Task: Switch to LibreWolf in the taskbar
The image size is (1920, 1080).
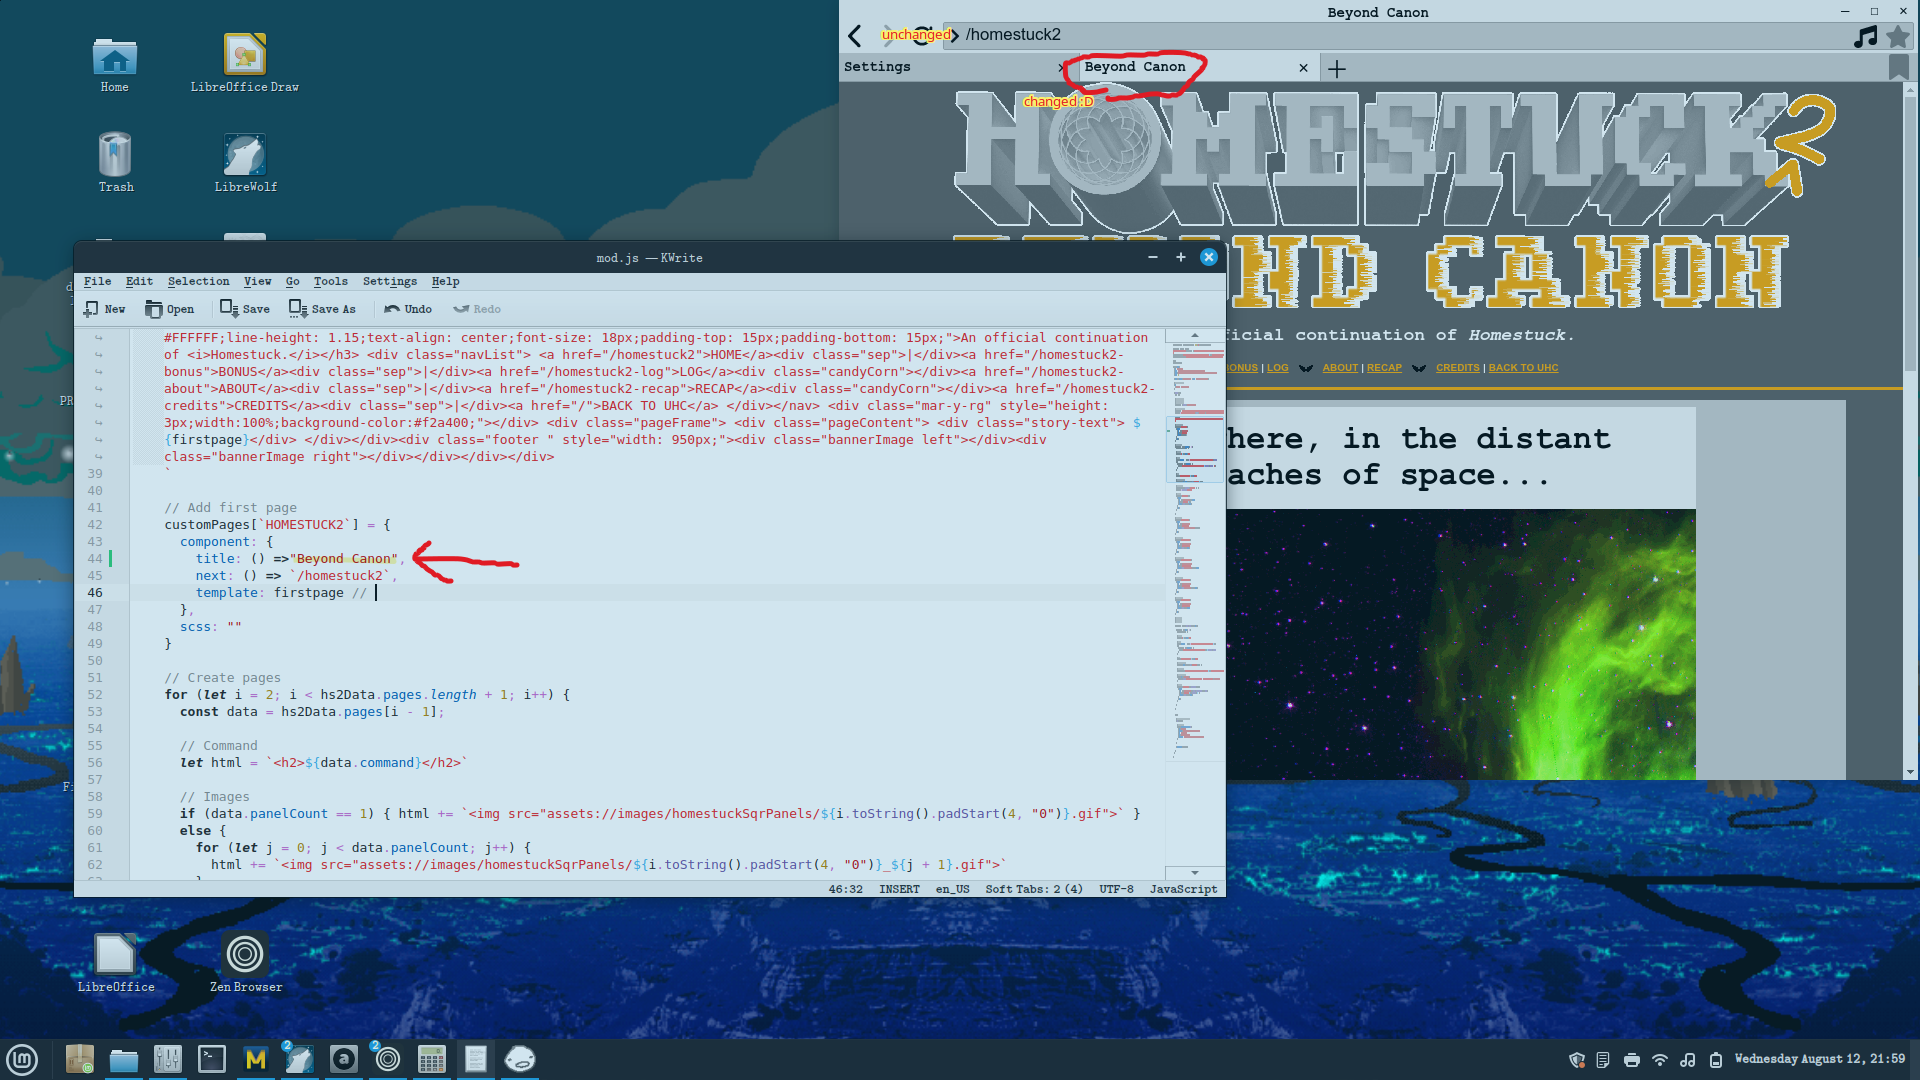Action: coord(299,1059)
